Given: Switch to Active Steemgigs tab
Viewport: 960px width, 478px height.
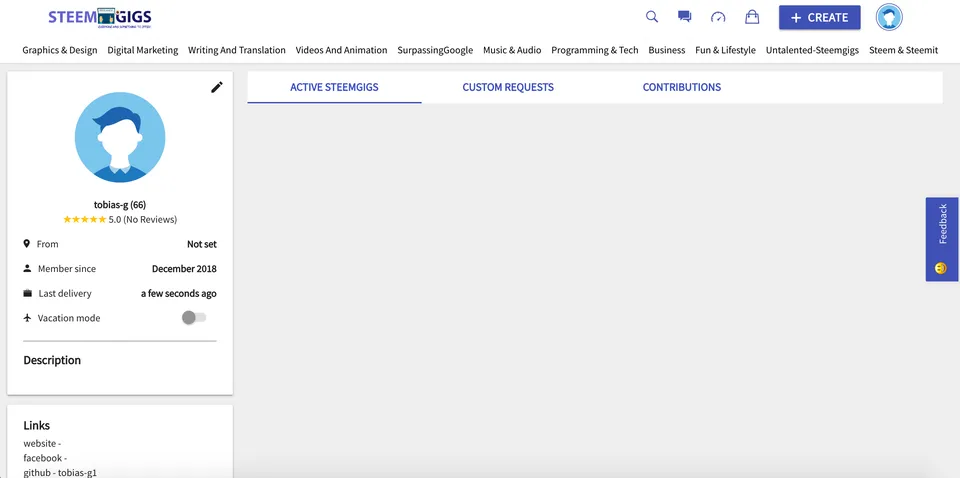Looking at the screenshot, I should click(x=334, y=87).
